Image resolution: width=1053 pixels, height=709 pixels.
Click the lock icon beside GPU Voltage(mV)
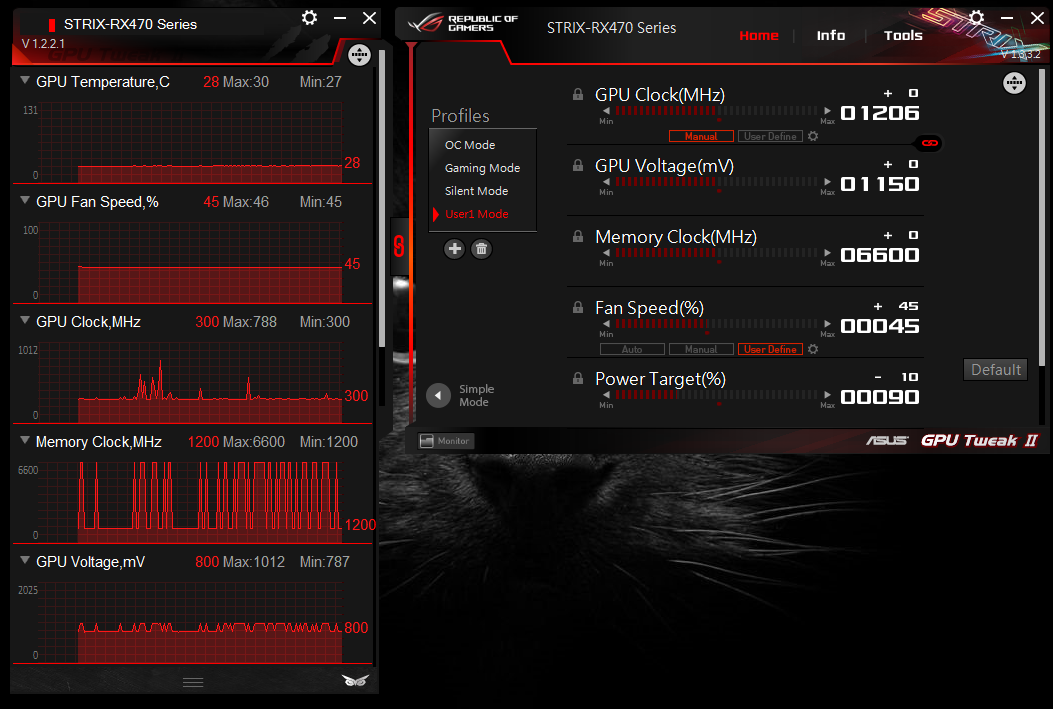[578, 165]
